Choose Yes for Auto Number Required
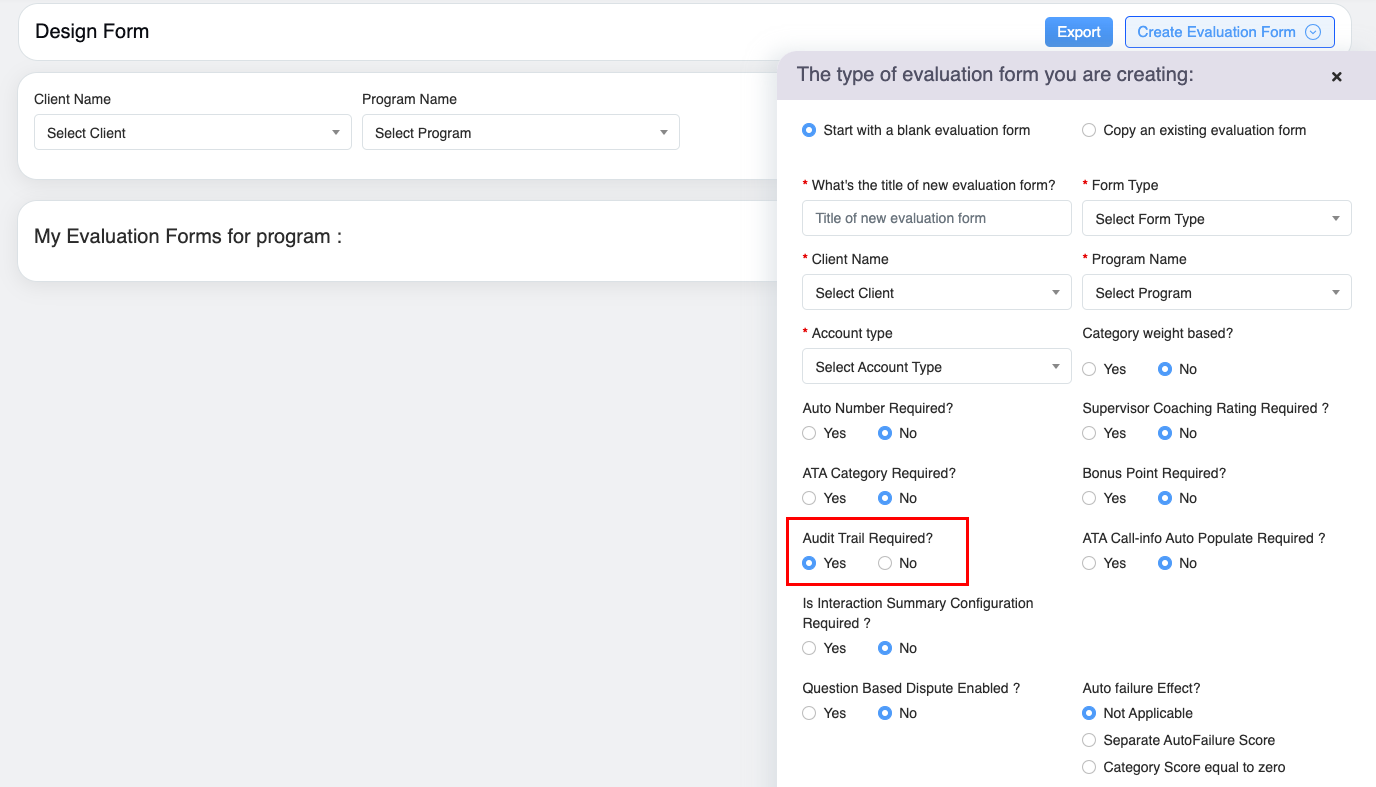The image size is (1376, 787). [x=809, y=433]
